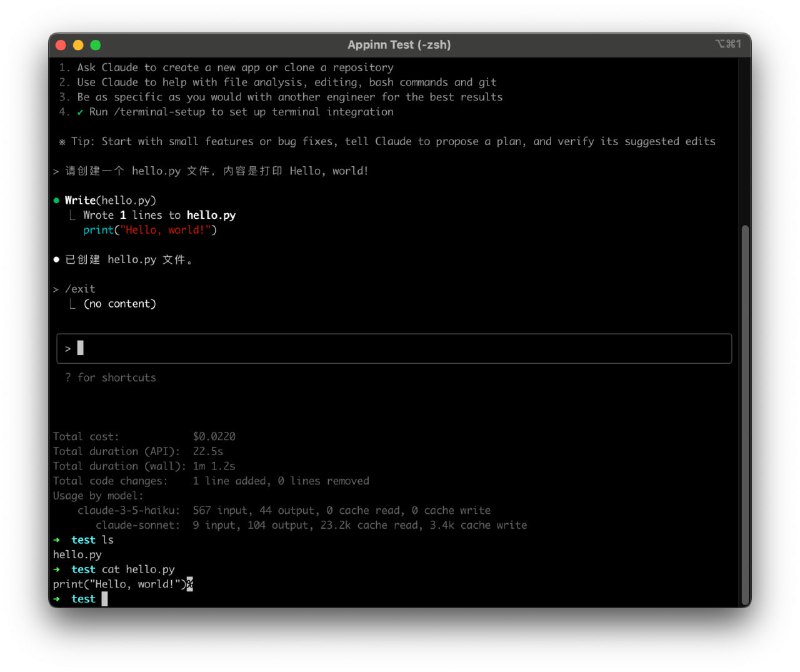Viewport: 800px width, 672px height.
Task: Click the 'Appinn Test (-zsh)' window title
Action: click(x=399, y=45)
